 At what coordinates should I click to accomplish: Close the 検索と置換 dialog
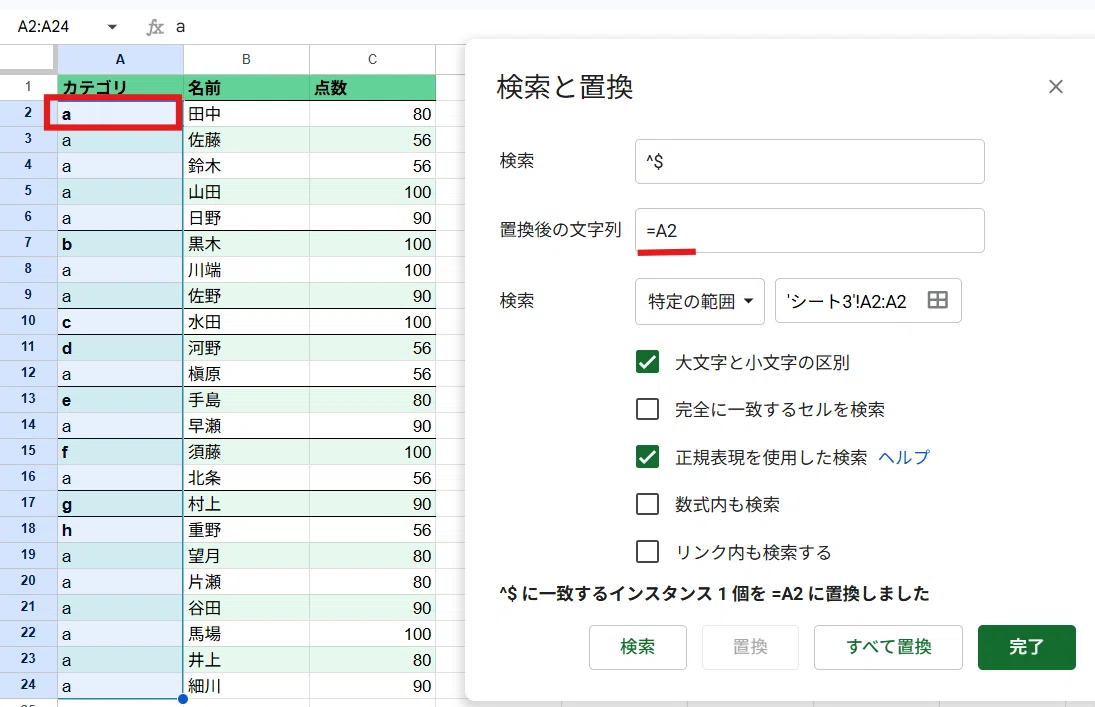pyautogui.click(x=1055, y=87)
